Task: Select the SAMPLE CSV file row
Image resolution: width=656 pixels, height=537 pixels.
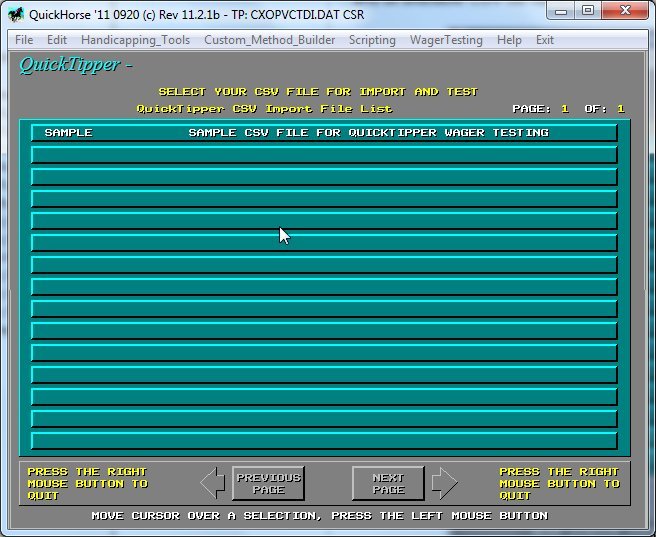Action: [324, 133]
